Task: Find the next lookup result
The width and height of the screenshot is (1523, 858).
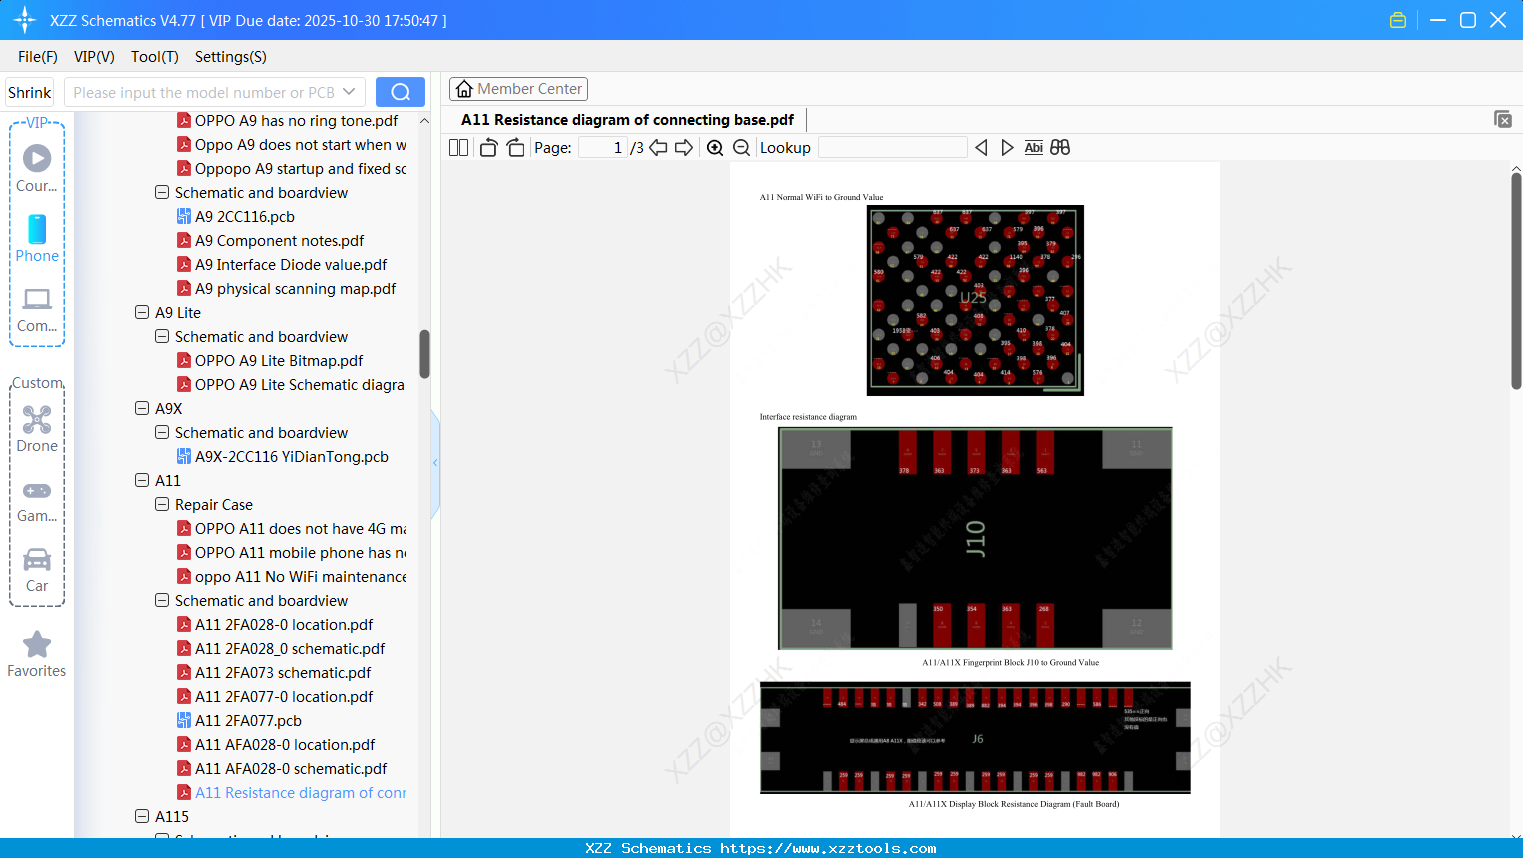Action: tap(1007, 148)
